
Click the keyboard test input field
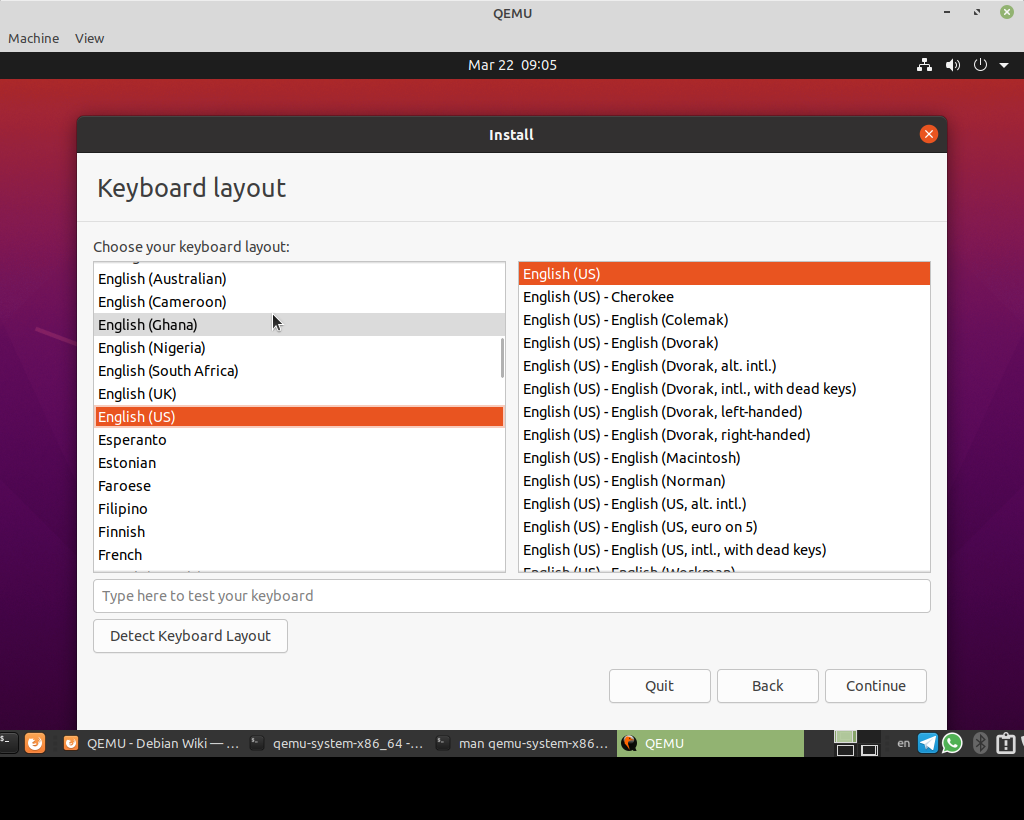[512, 596]
